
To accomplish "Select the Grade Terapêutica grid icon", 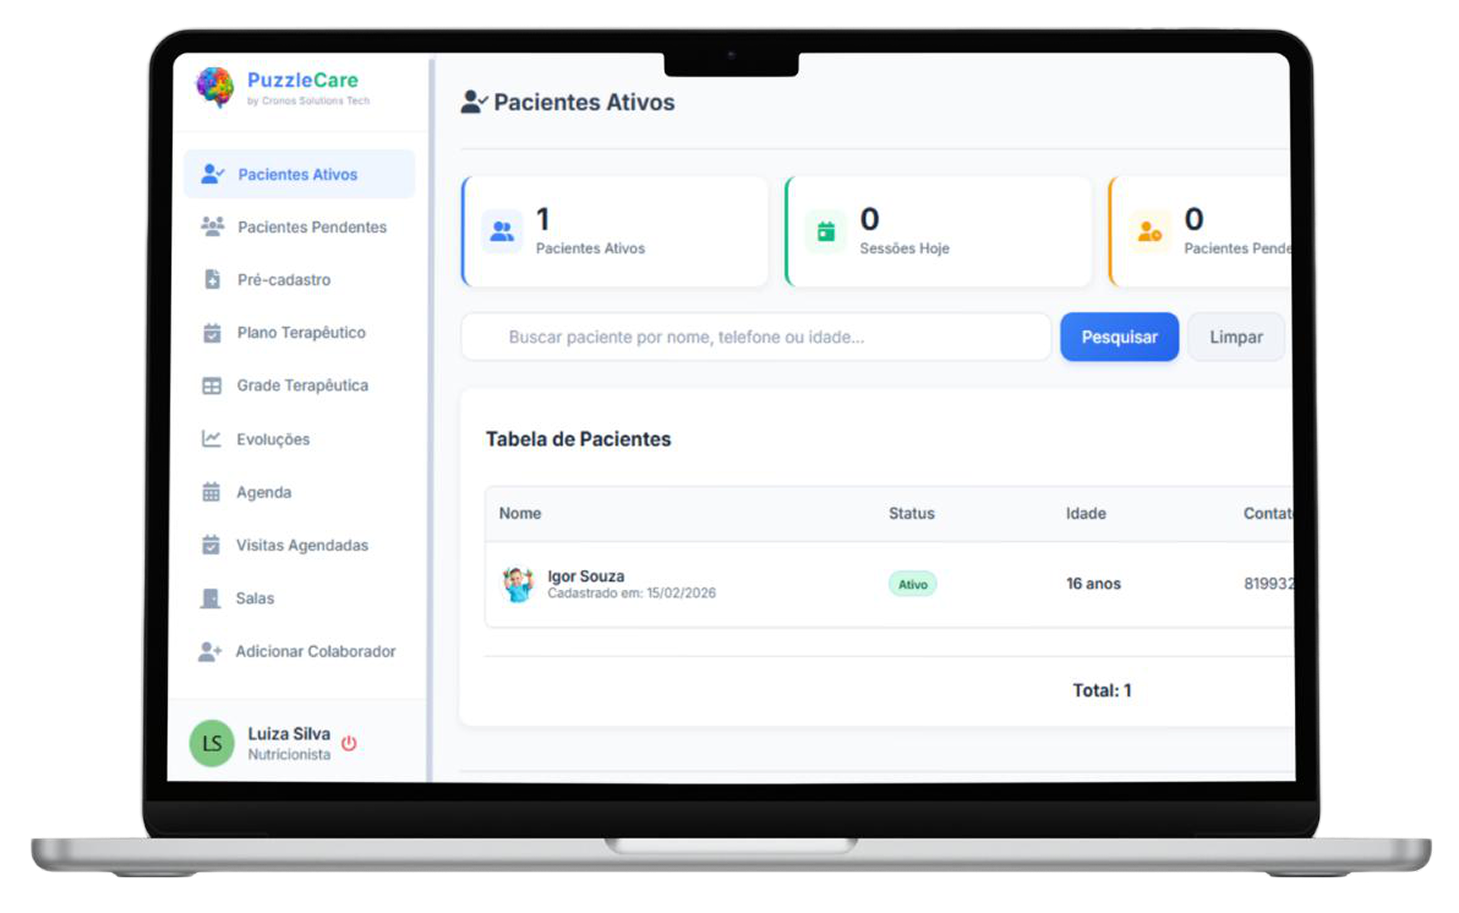I will click(211, 385).
